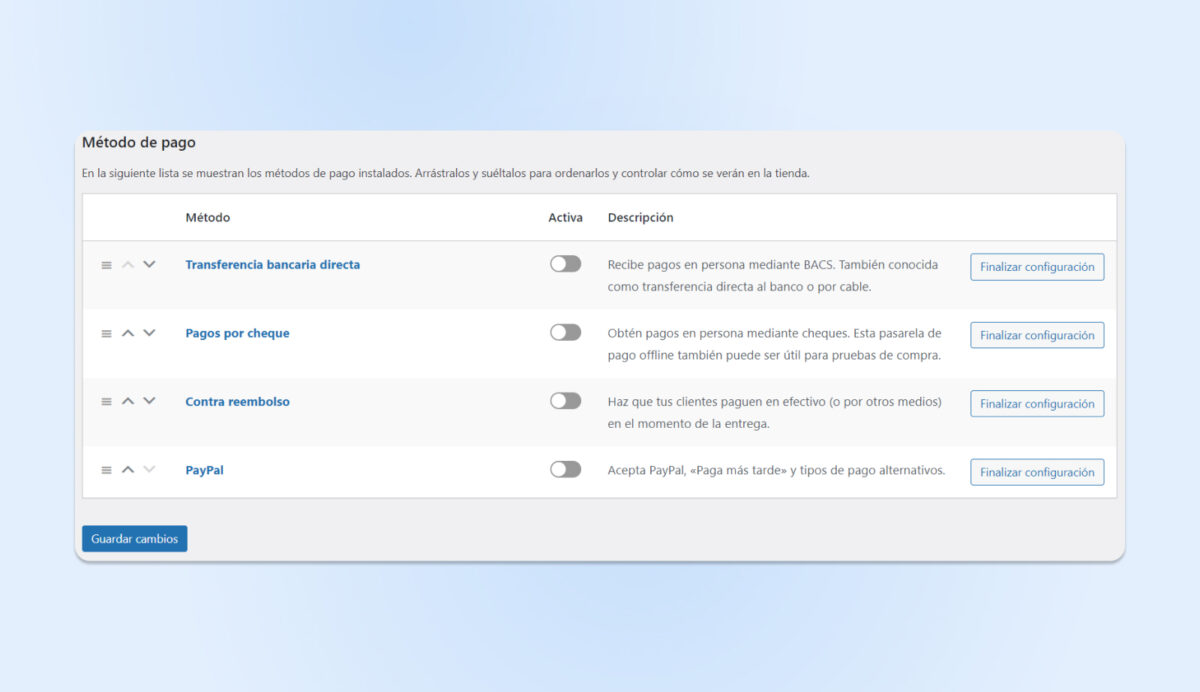Move Contra reembolso down using its arrow
The width and height of the screenshot is (1200, 692).
149,400
